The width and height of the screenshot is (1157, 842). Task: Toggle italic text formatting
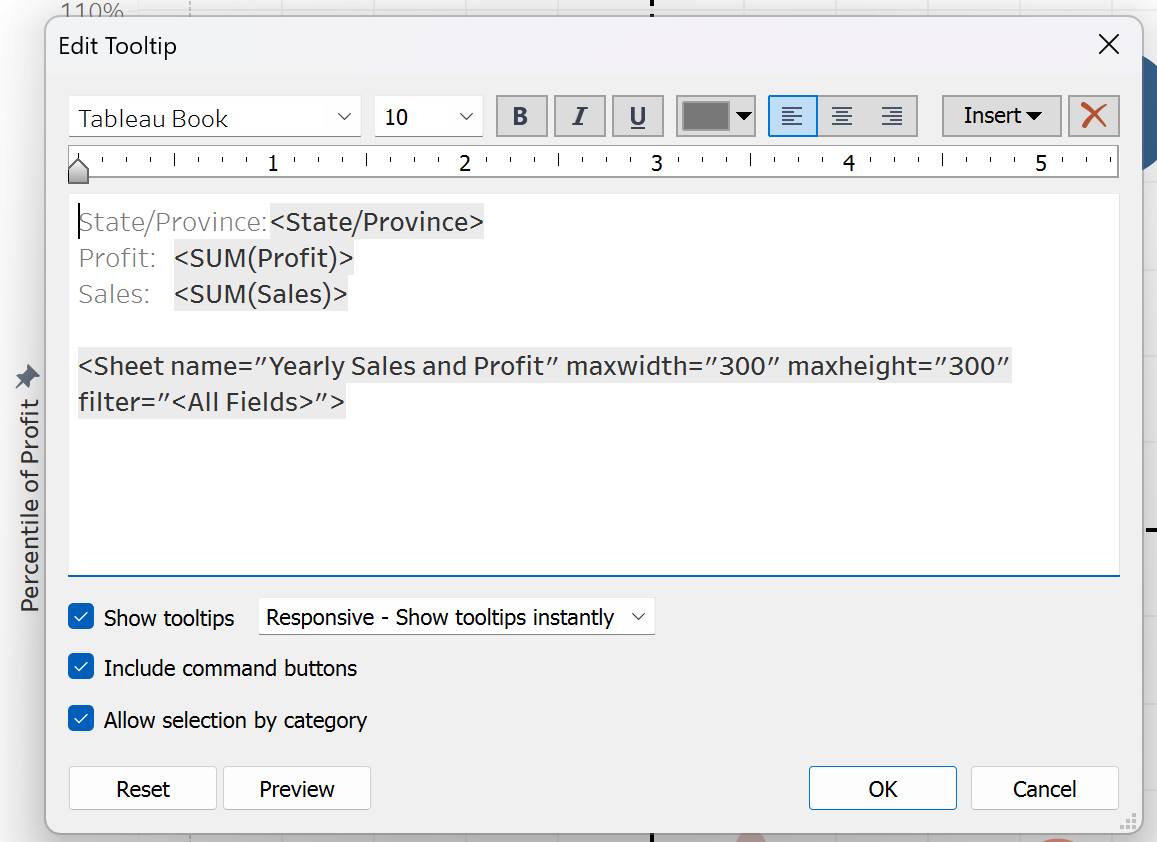tap(579, 116)
